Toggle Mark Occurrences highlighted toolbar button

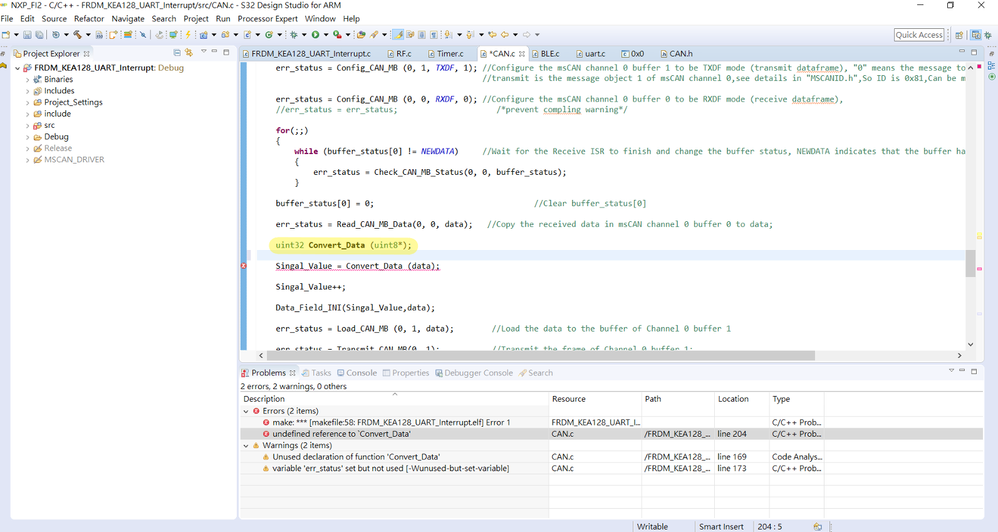[397, 34]
